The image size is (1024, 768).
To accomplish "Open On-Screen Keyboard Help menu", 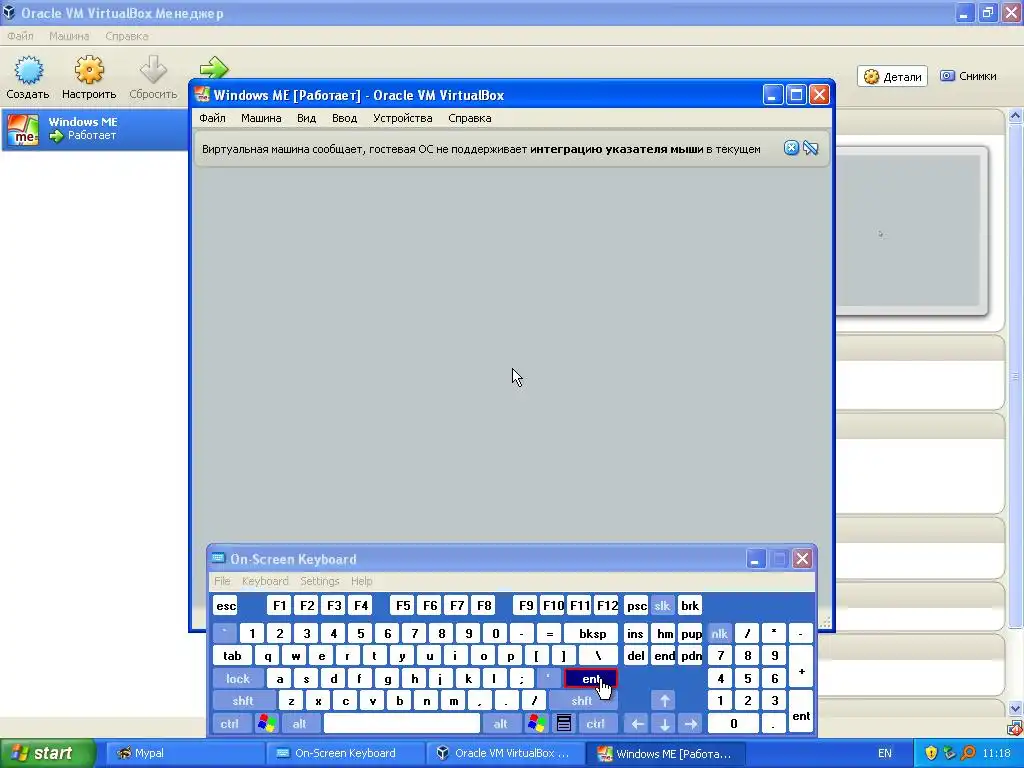I will point(361,581).
